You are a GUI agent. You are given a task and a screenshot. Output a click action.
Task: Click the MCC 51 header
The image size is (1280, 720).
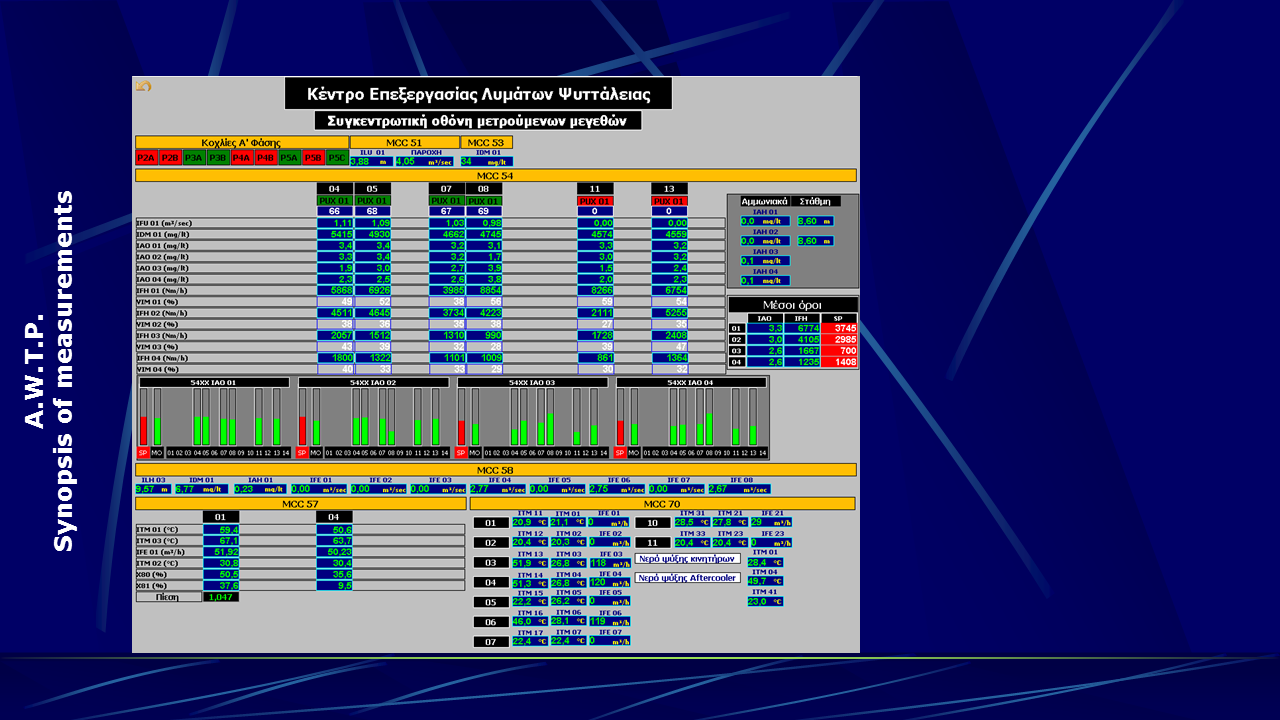point(404,142)
